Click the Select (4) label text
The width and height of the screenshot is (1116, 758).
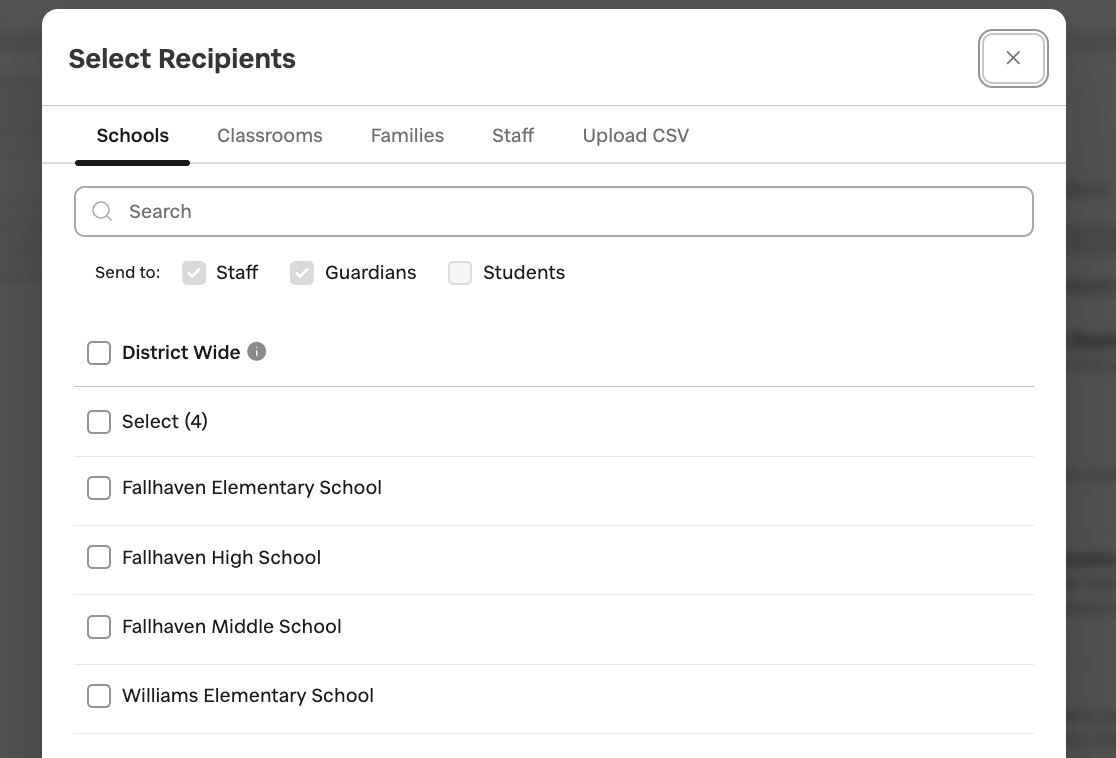click(164, 422)
